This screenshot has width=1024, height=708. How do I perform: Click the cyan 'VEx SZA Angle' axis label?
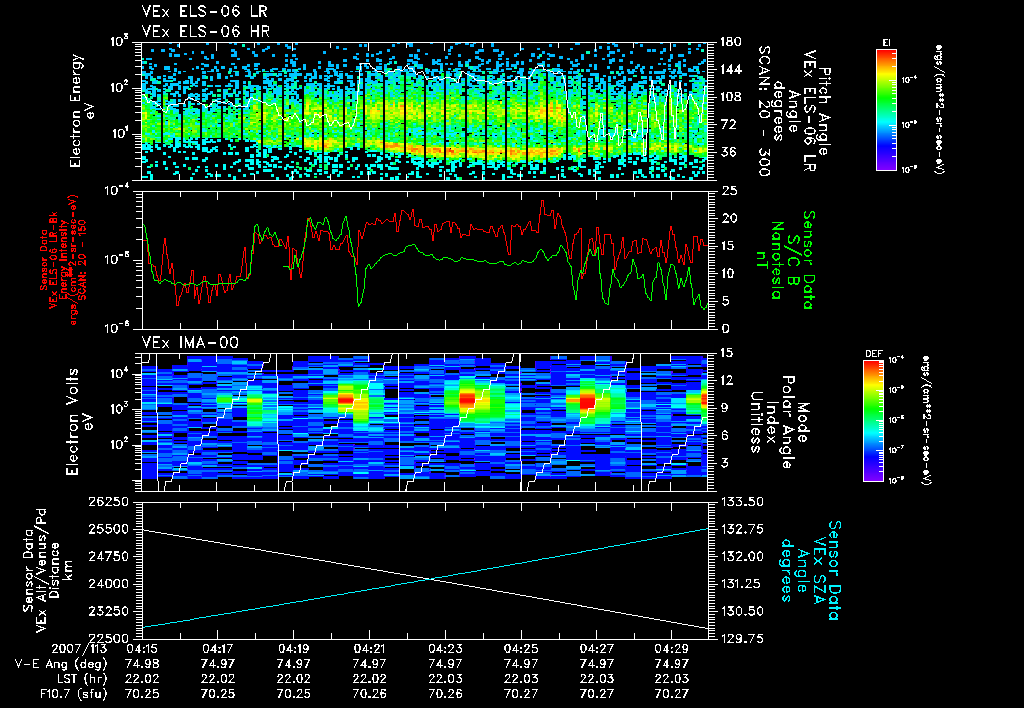click(x=812, y=570)
